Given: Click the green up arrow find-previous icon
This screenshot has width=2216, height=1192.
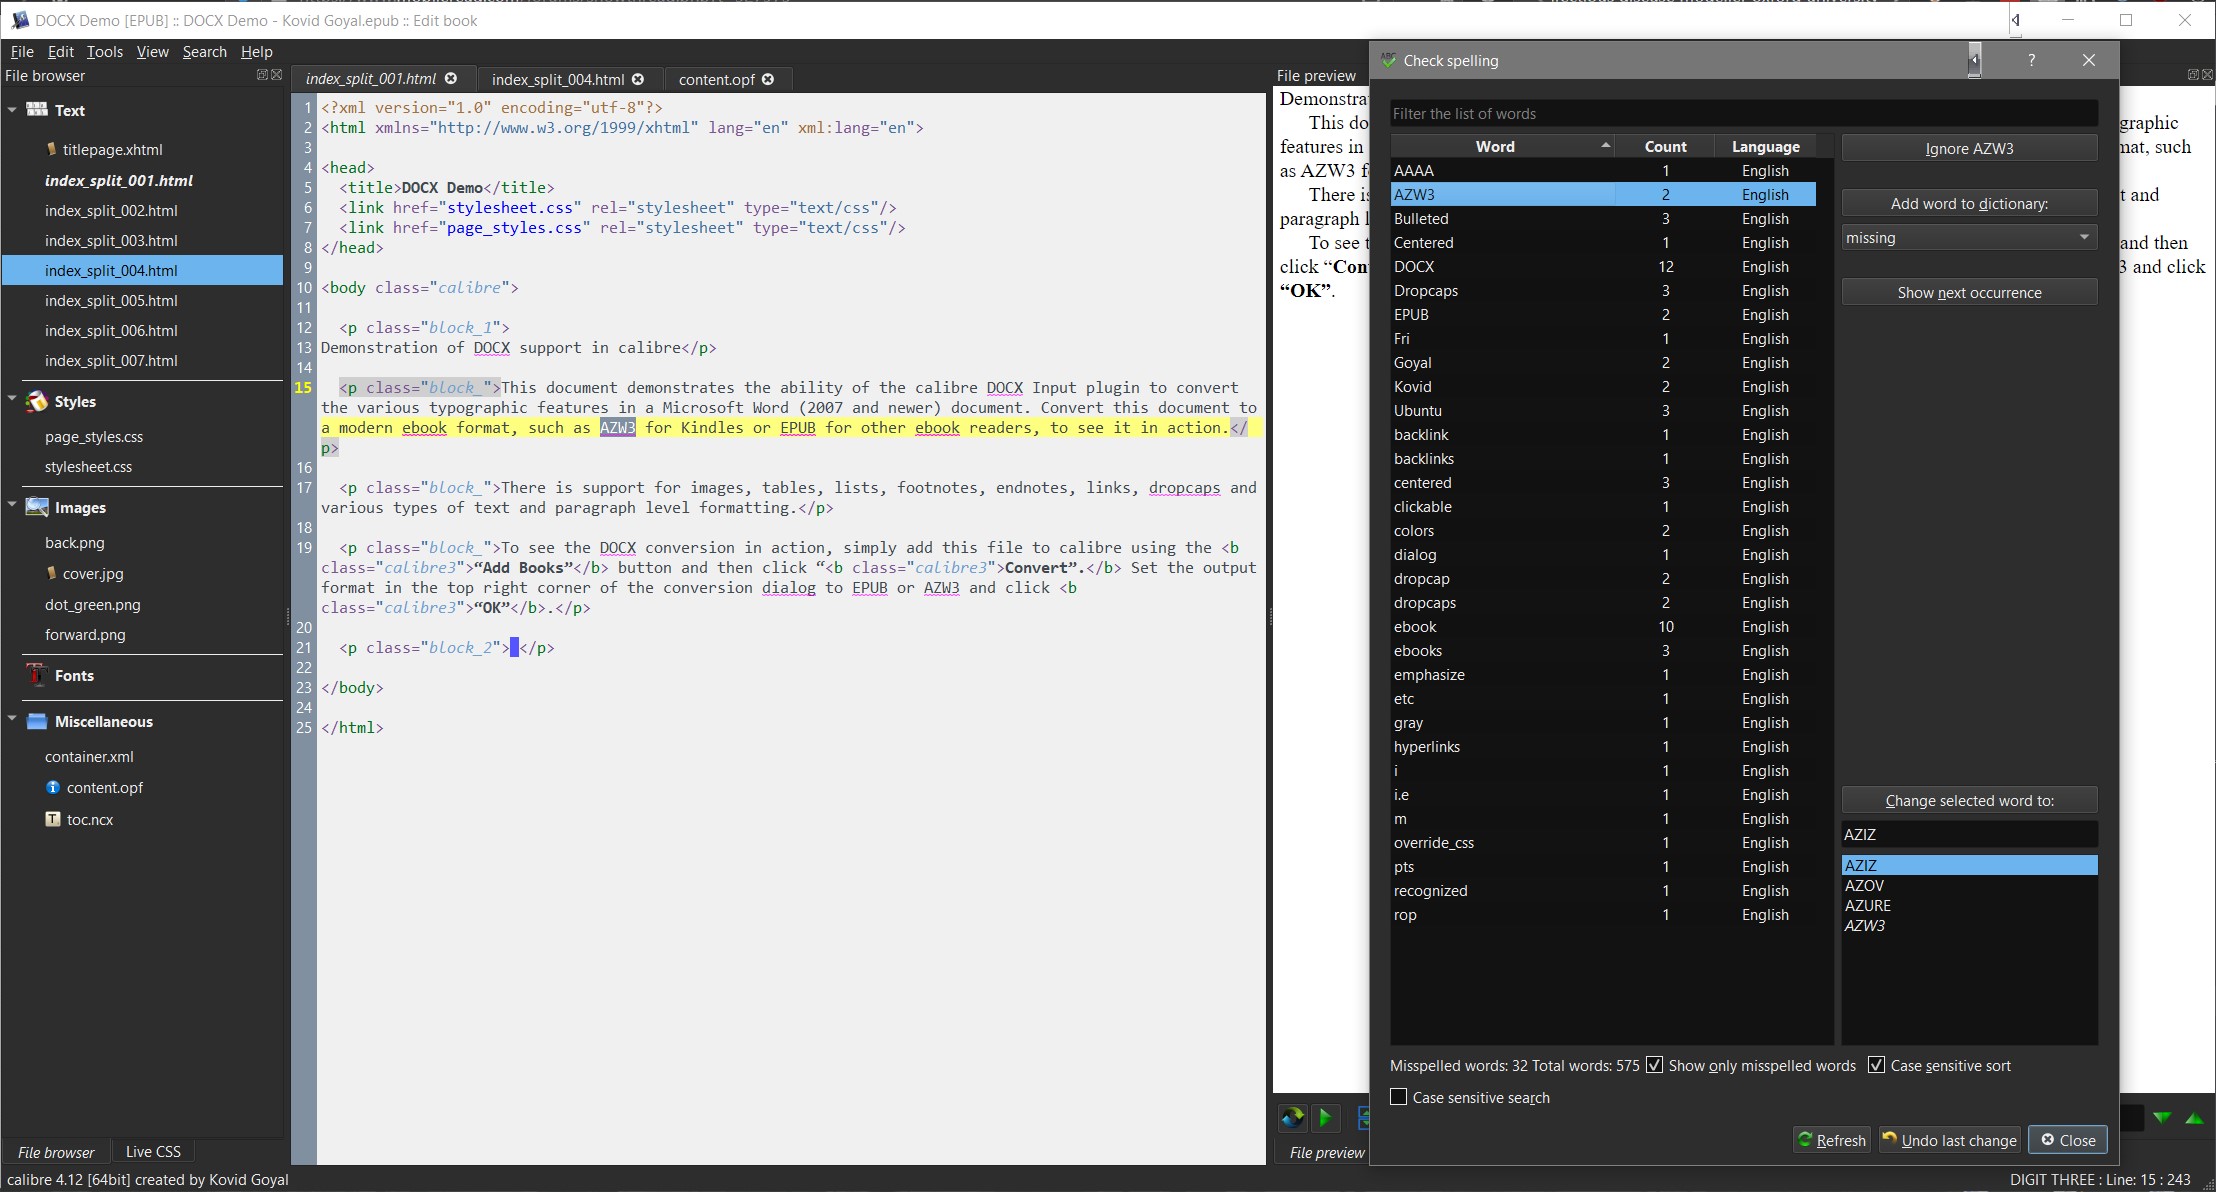Looking at the screenshot, I should 2194,1118.
